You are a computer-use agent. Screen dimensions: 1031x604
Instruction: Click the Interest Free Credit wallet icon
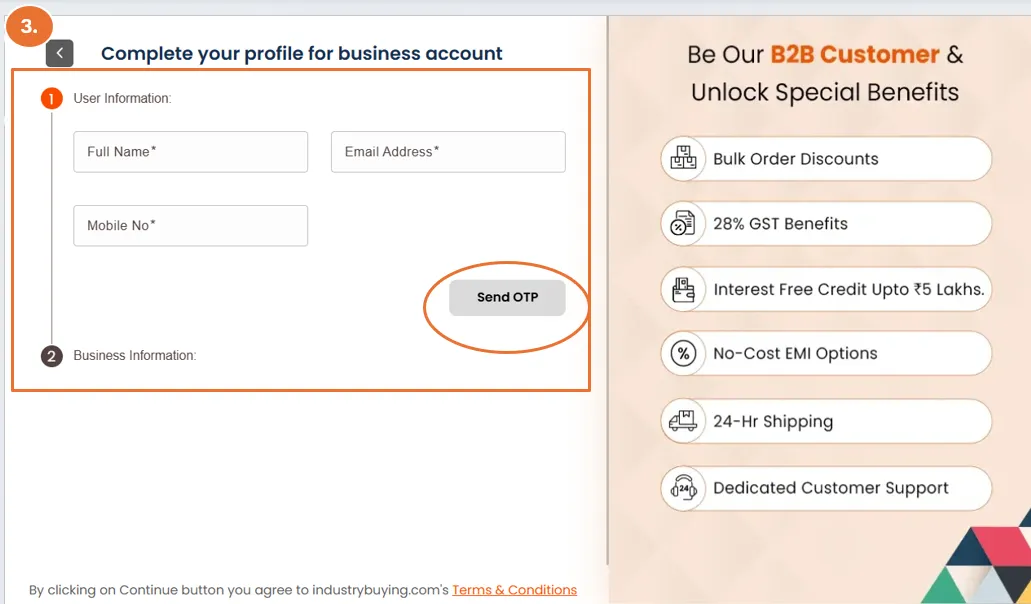[684, 290]
